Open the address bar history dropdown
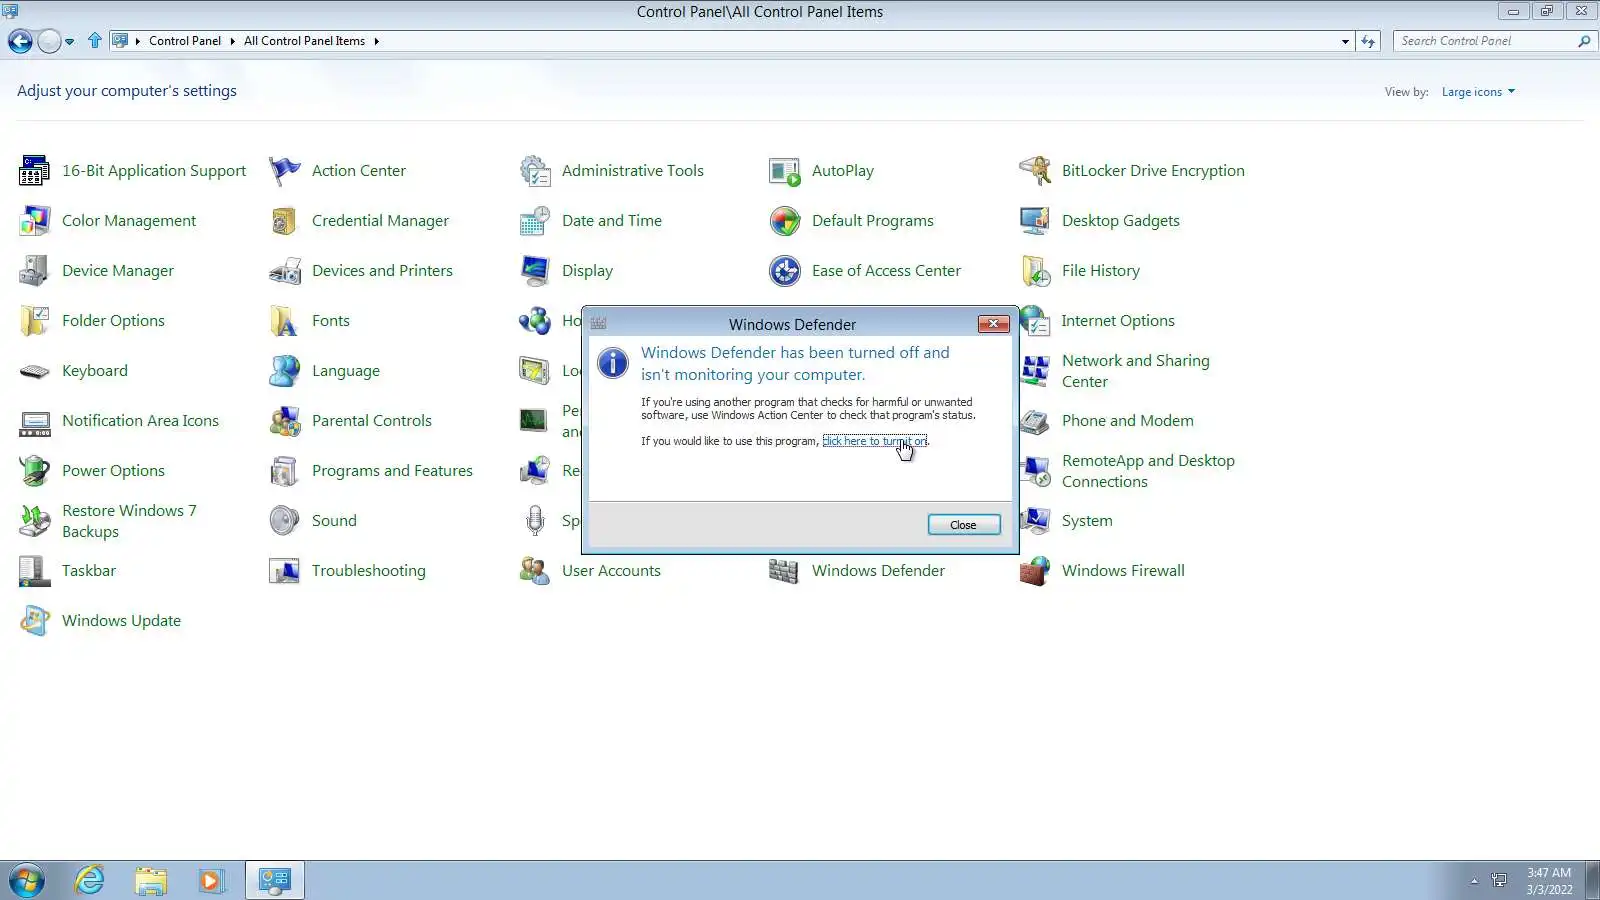This screenshot has height=900, width=1600. click(1345, 41)
